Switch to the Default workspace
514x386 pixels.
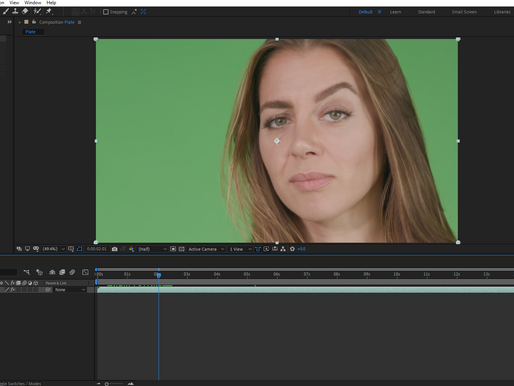(365, 12)
